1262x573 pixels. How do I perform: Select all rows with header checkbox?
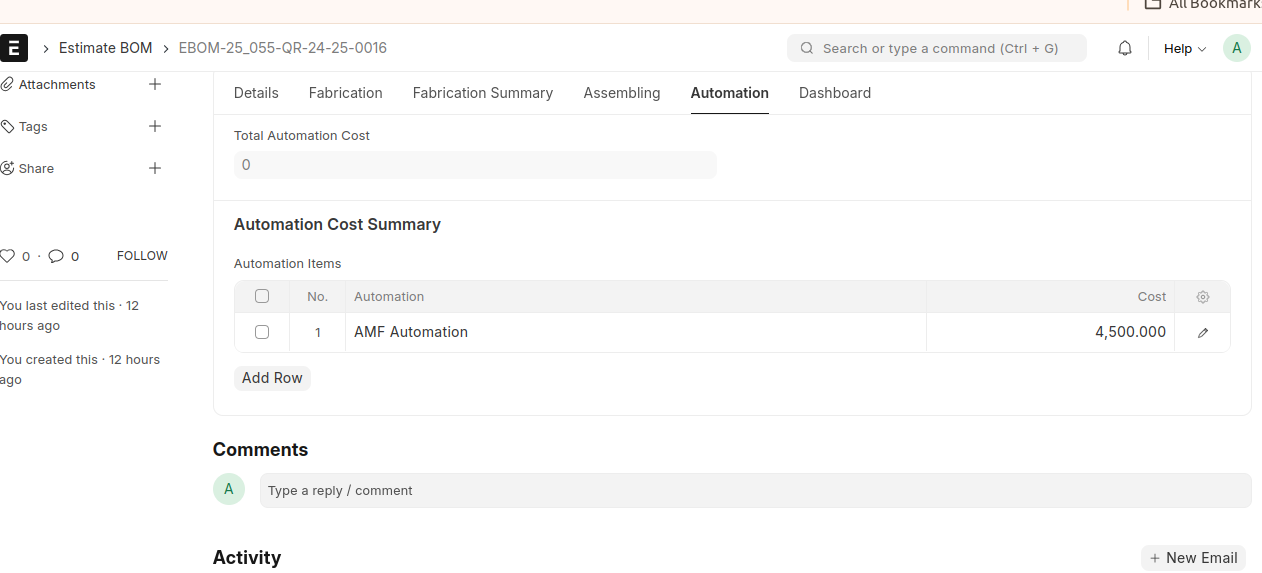point(262,296)
